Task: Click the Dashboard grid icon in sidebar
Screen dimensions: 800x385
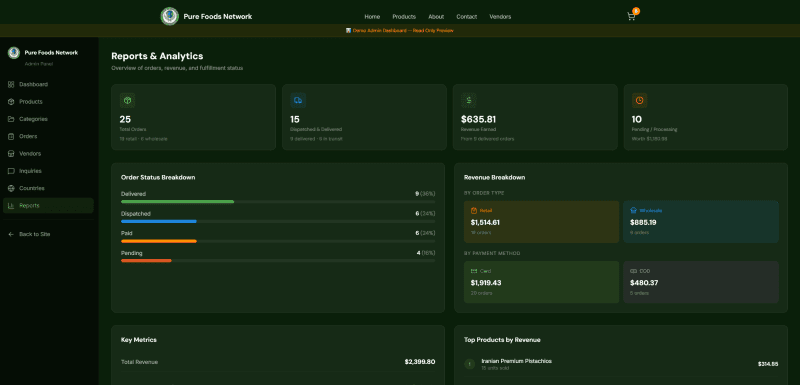Action: [11, 85]
